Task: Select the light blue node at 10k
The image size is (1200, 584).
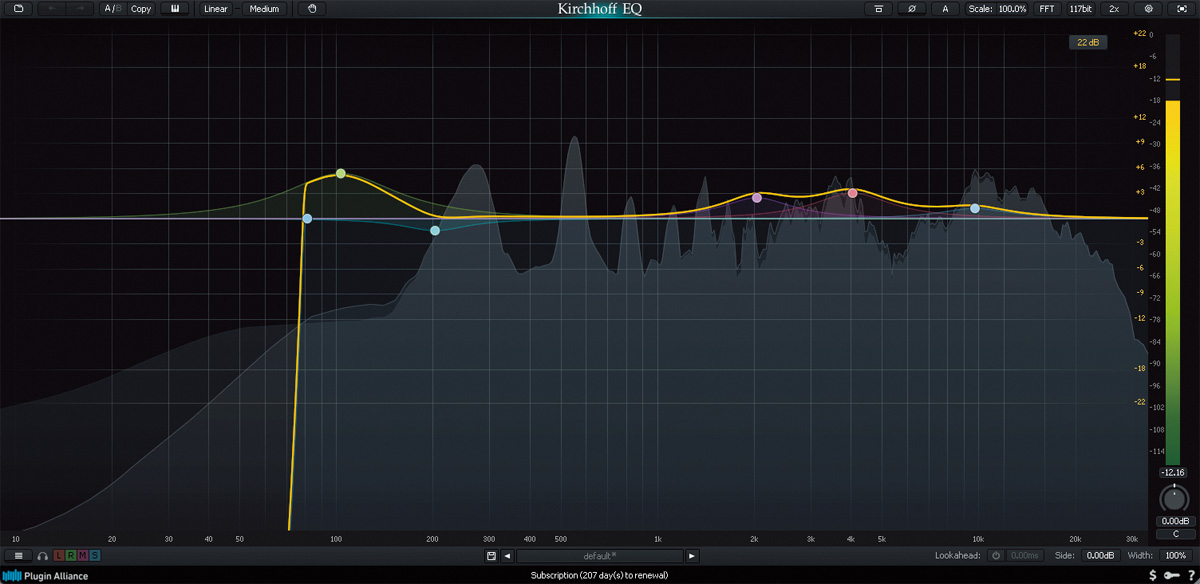Action: (x=975, y=208)
